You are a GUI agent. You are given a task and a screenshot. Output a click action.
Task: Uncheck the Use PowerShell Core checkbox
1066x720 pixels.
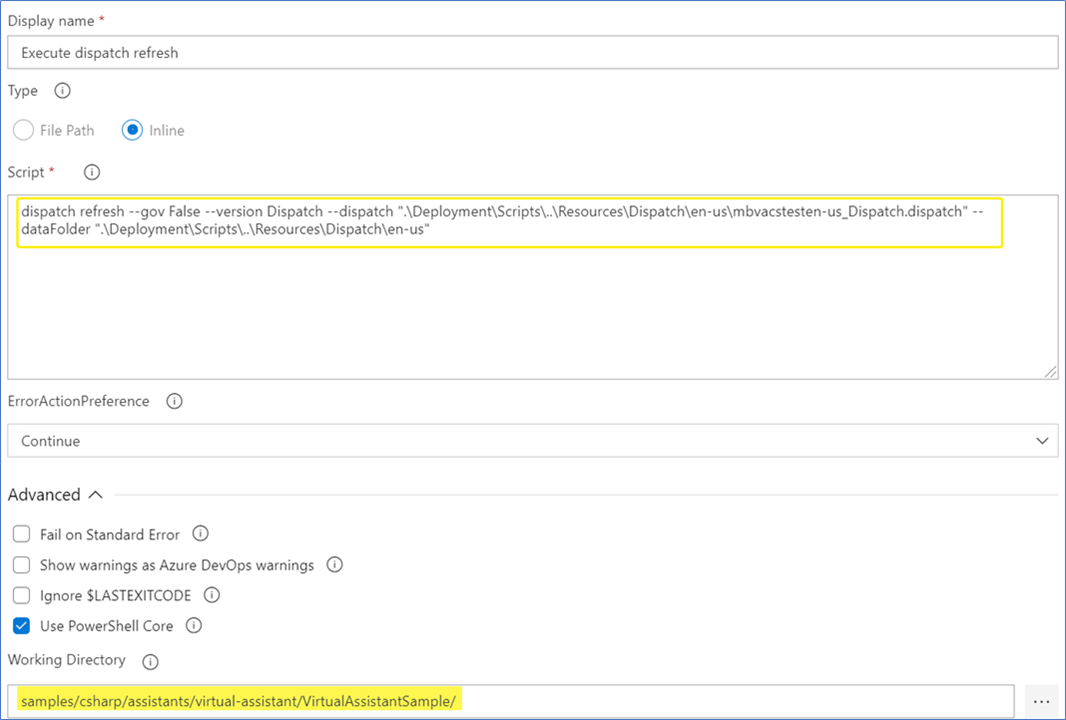[x=22, y=625]
